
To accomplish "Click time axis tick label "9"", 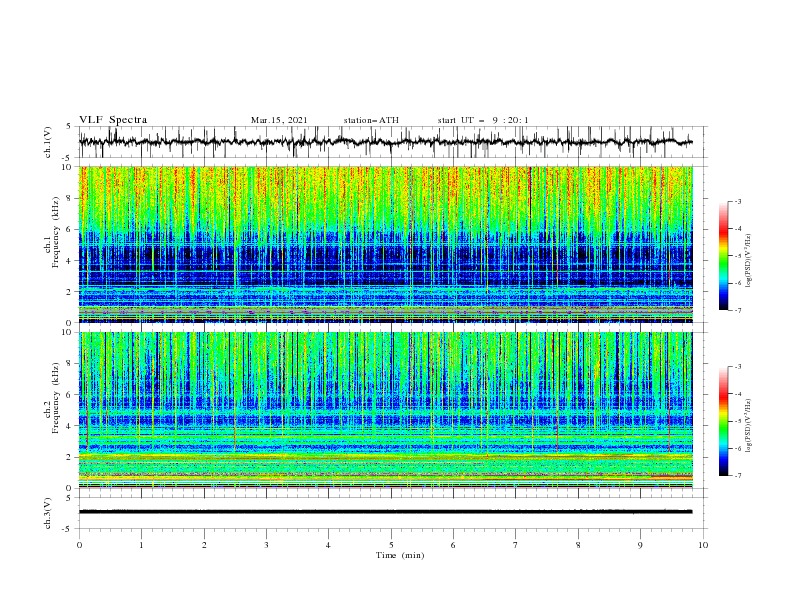I will tap(640, 545).
